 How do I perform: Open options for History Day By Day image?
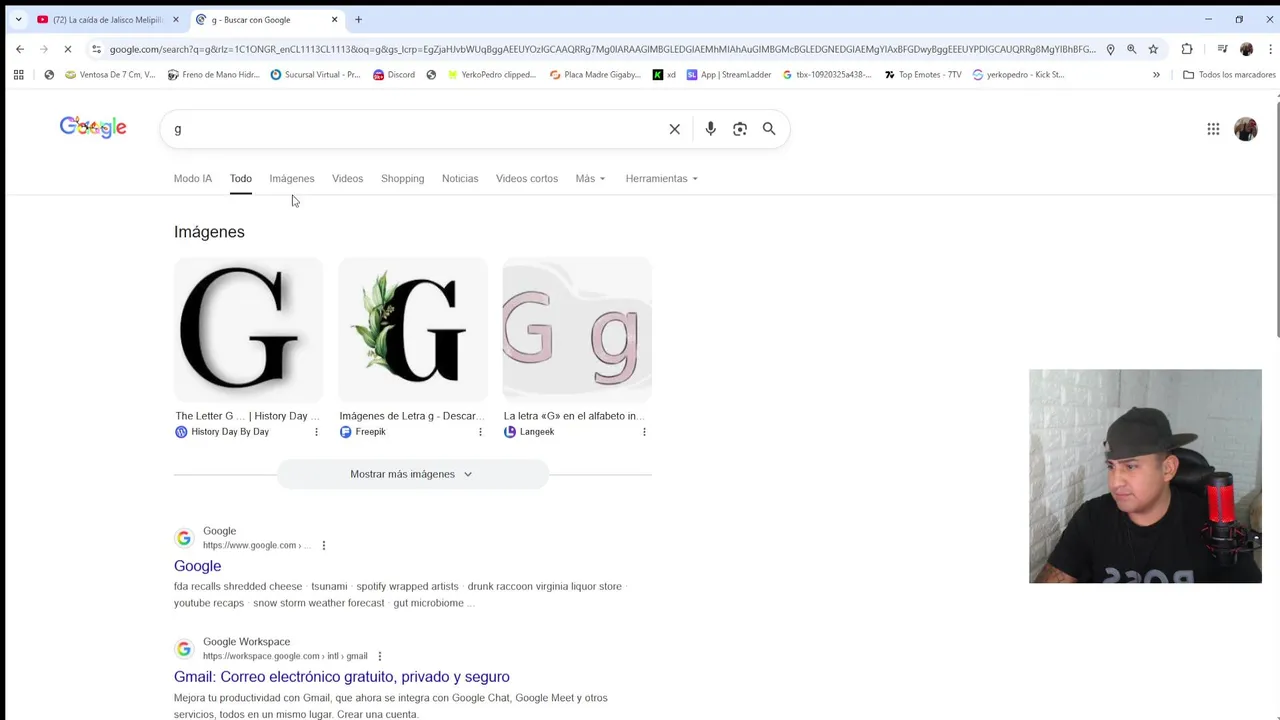point(316,432)
